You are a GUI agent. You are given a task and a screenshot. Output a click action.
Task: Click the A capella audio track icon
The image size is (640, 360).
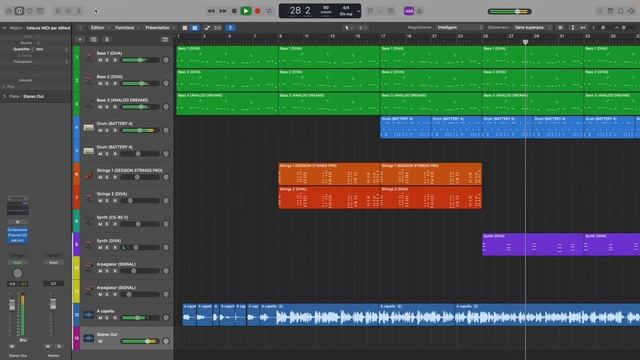(x=89, y=315)
